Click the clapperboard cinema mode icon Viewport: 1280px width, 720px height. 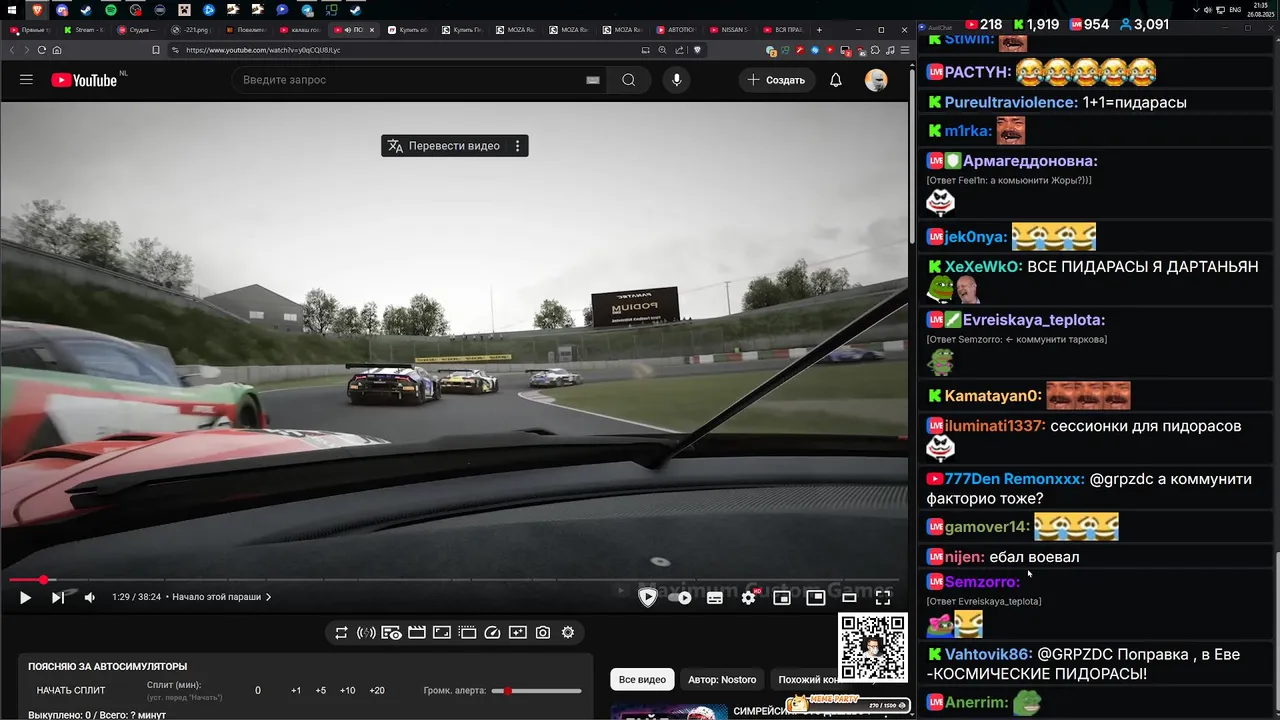point(417,632)
